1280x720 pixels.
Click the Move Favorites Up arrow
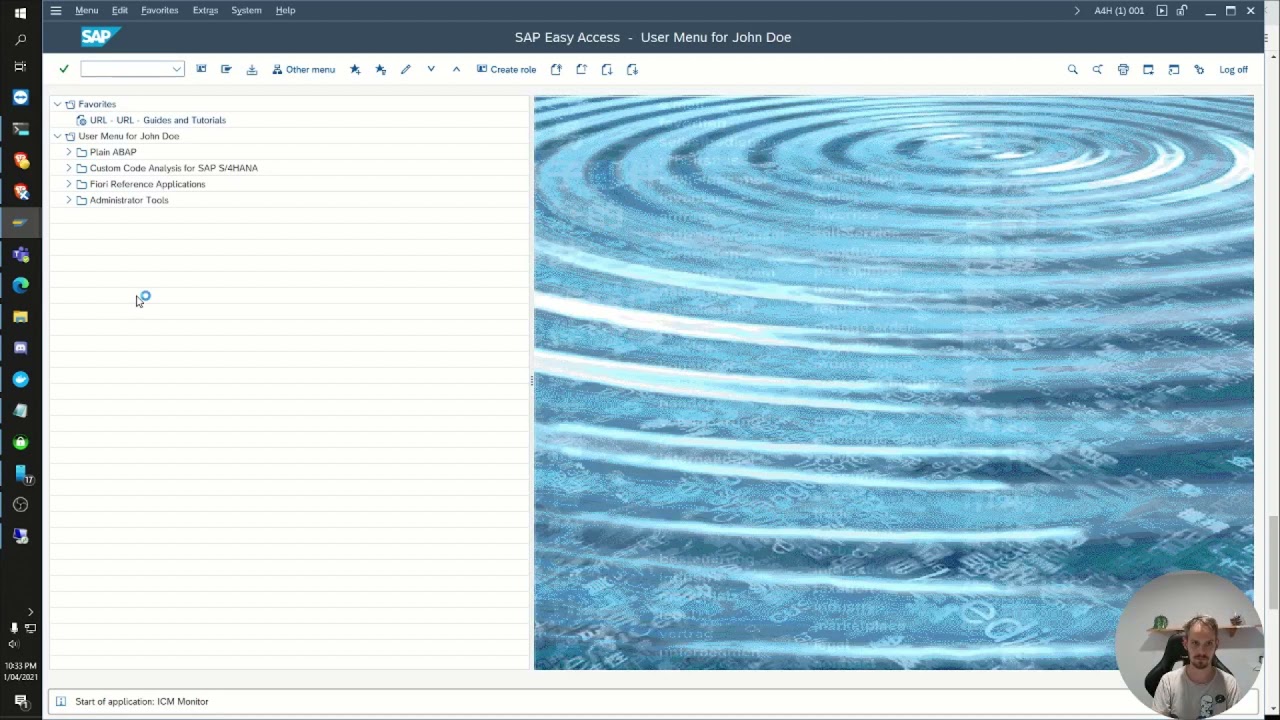456,69
